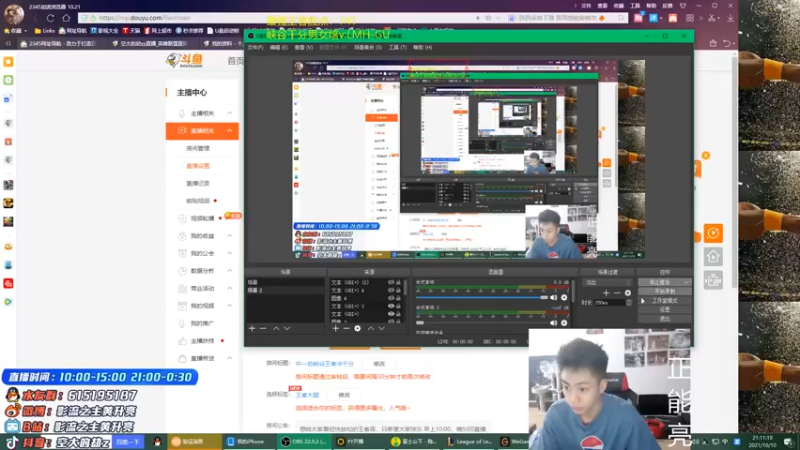Select 场景 2 in the scenes list

[x=285, y=290]
